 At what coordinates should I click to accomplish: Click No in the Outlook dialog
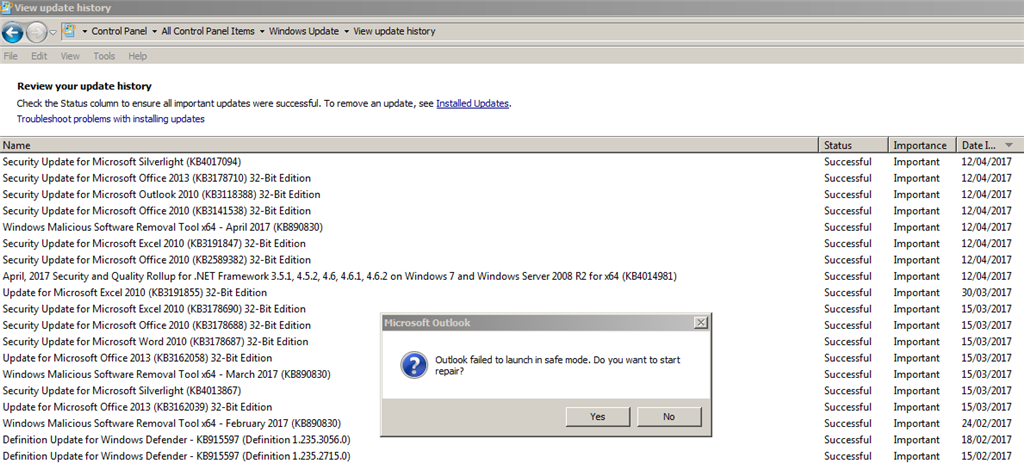pos(669,417)
